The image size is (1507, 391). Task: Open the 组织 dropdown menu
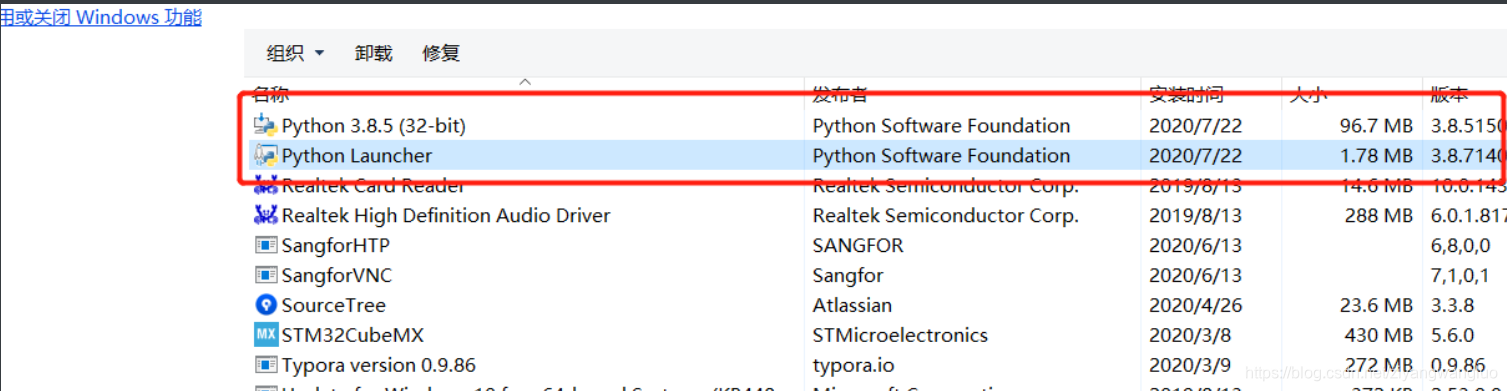[295, 53]
